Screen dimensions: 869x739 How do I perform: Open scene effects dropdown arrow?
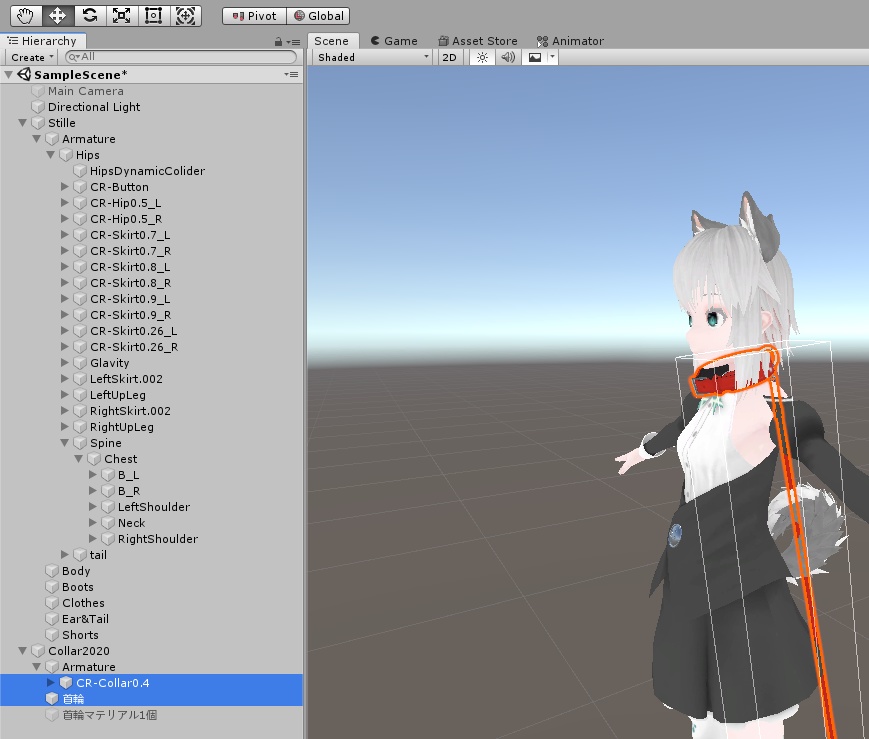[x=553, y=57]
